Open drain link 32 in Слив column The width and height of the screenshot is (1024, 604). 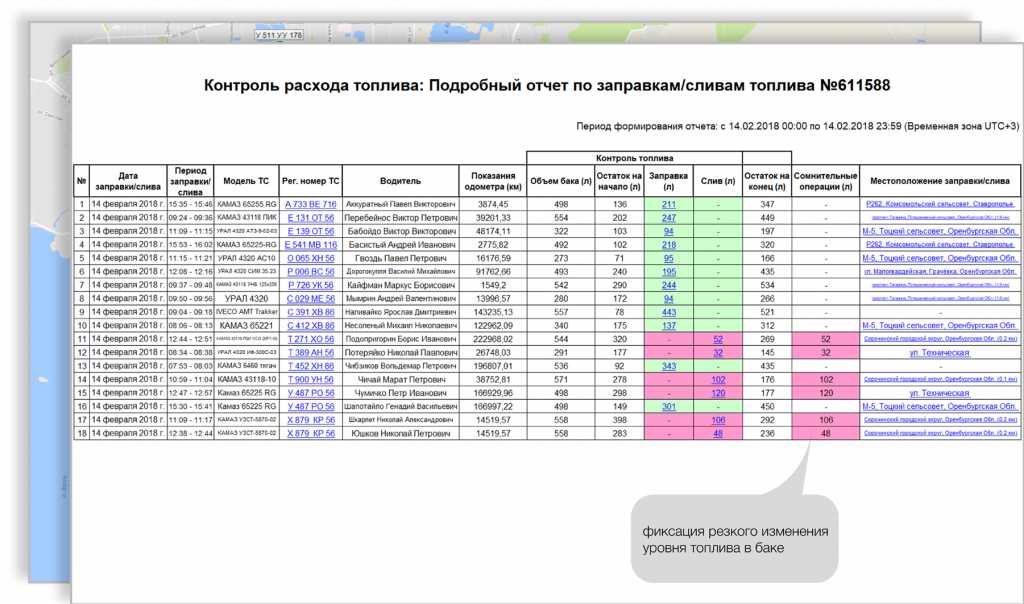pyautogui.click(x=718, y=353)
